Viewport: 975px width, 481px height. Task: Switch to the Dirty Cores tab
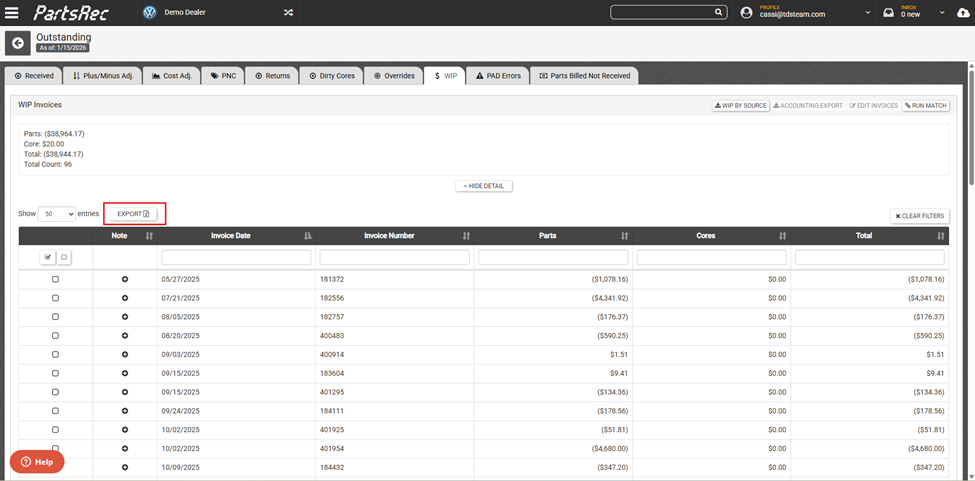[x=332, y=76]
